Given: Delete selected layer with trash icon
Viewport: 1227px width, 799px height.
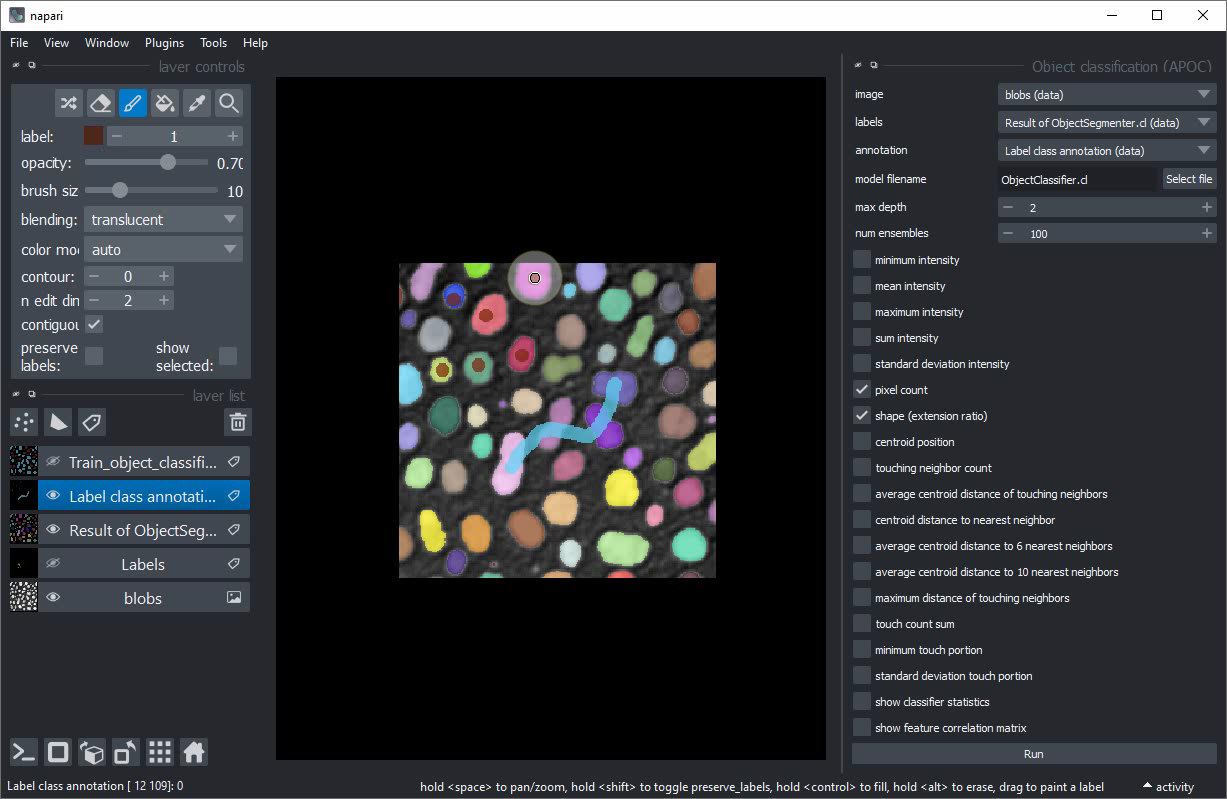Looking at the screenshot, I should click(x=237, y=422).
